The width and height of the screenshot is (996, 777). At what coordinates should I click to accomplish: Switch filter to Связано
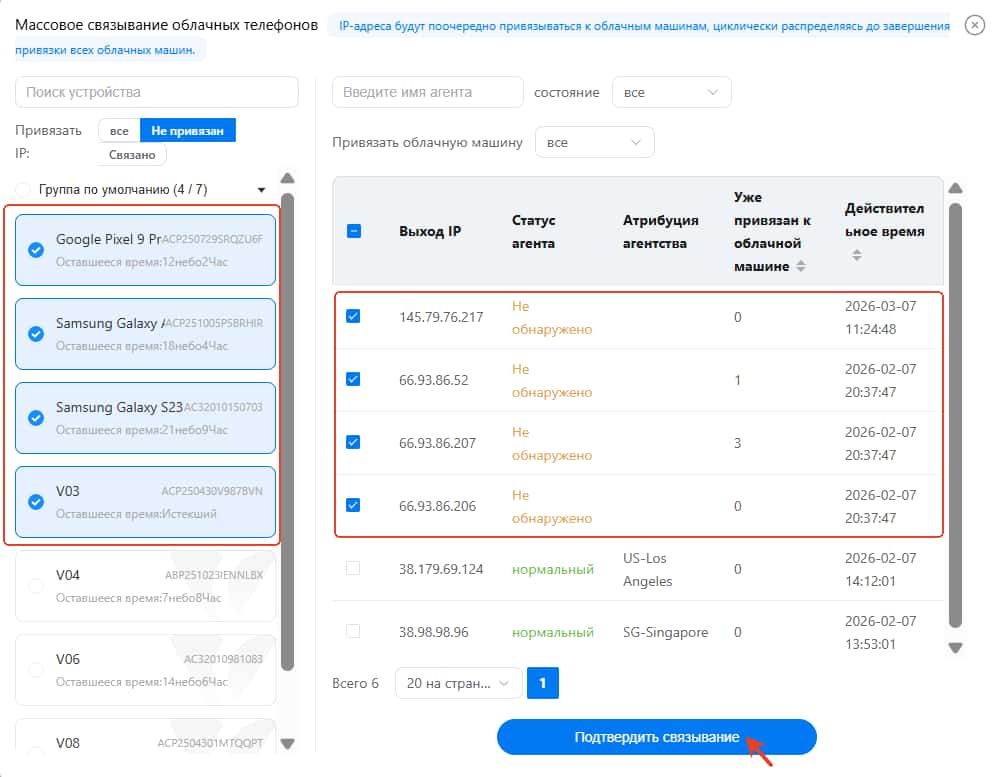[132, 155]
